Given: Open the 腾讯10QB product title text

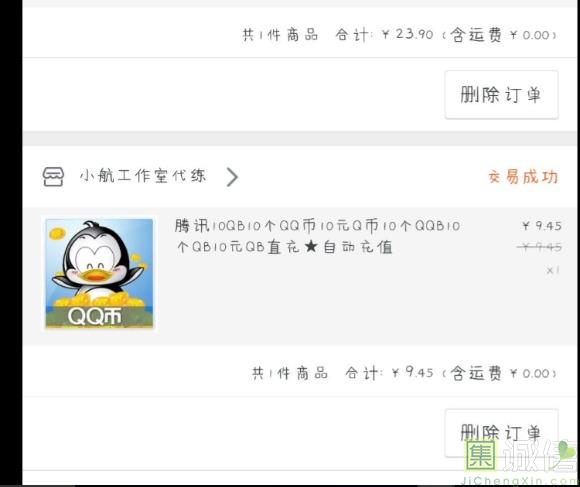Looking at the screenshot, I should point(318,236).
